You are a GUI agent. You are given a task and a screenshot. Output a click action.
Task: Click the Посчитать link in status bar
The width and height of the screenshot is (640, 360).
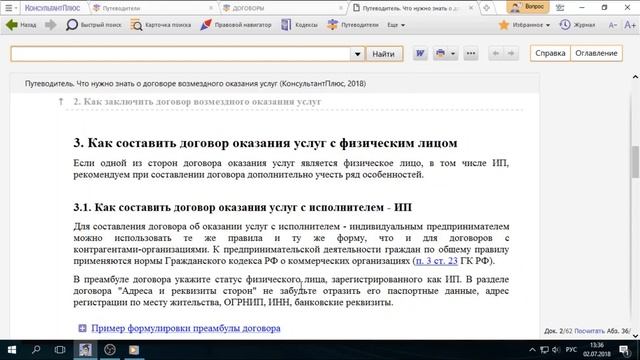tap(589, 331)
